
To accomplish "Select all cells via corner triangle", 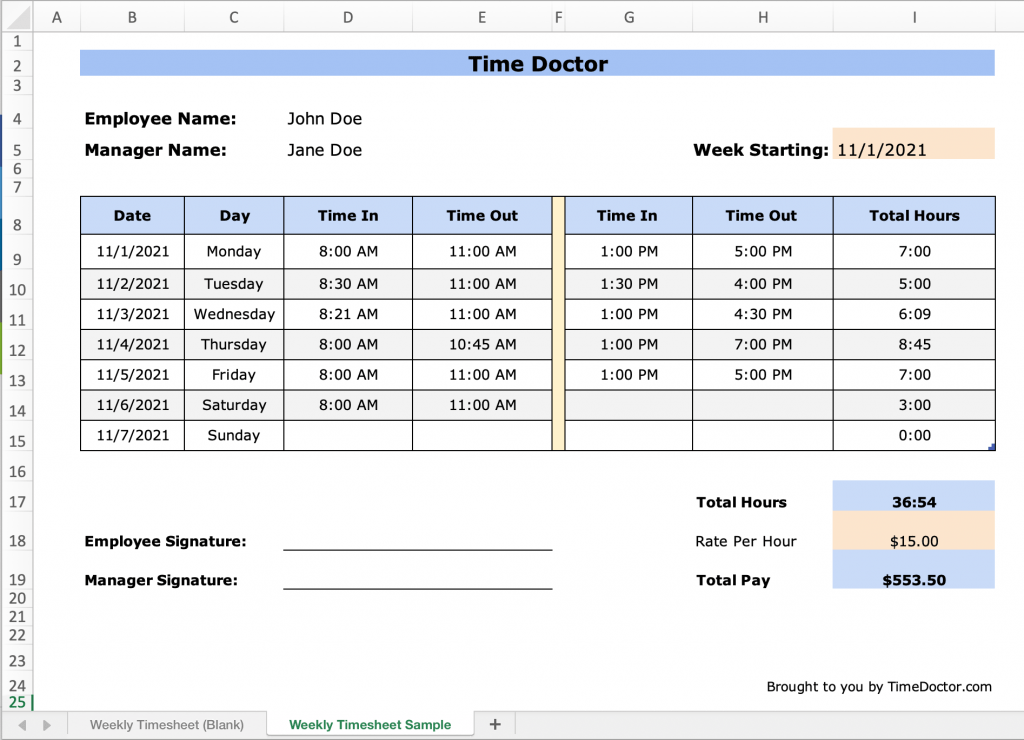I will (x=18, y=17).
